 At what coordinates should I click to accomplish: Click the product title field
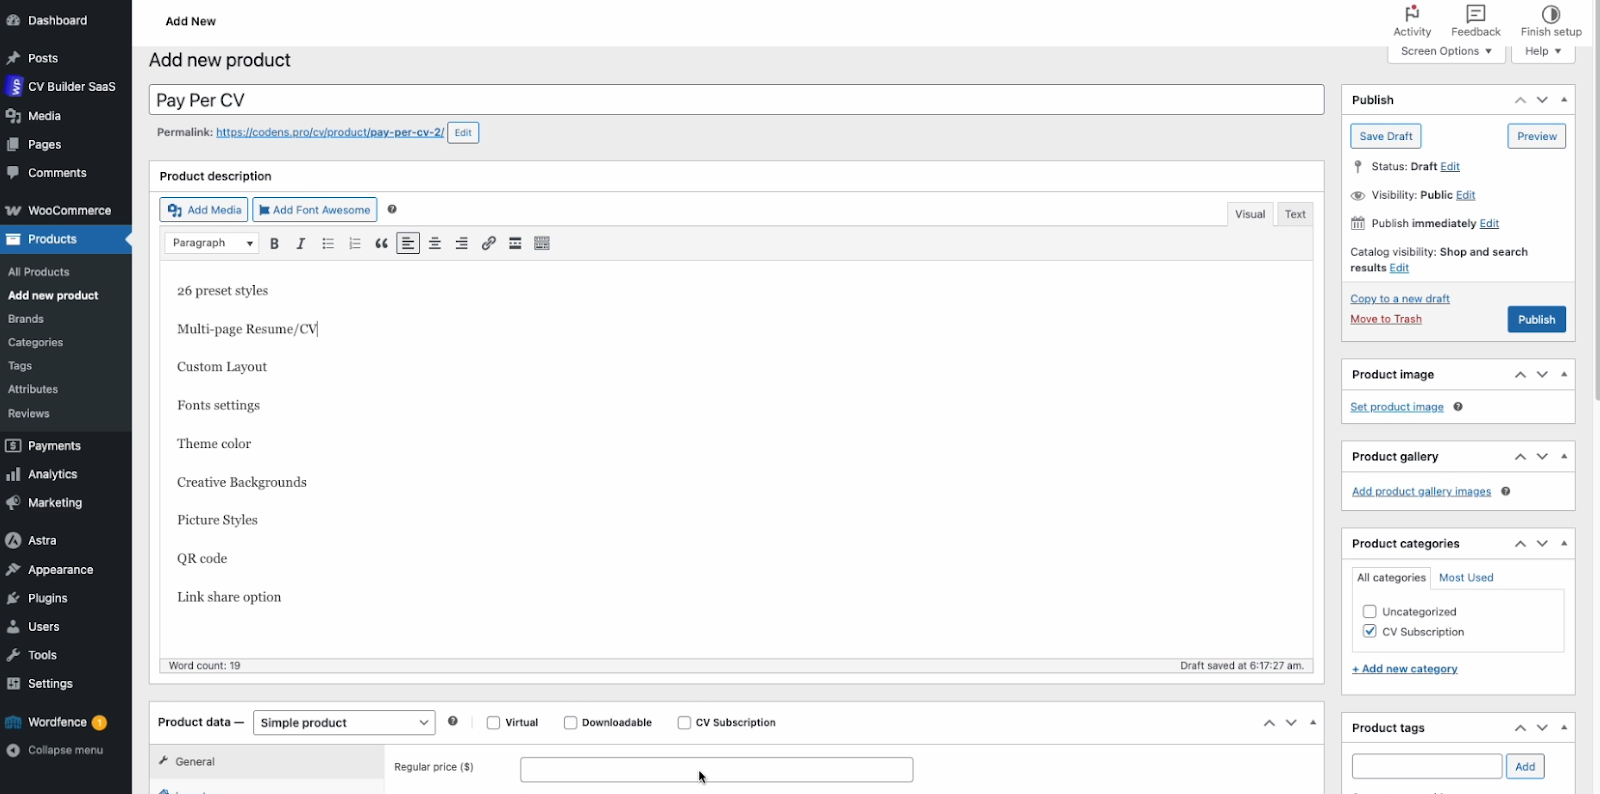point(736,100)
